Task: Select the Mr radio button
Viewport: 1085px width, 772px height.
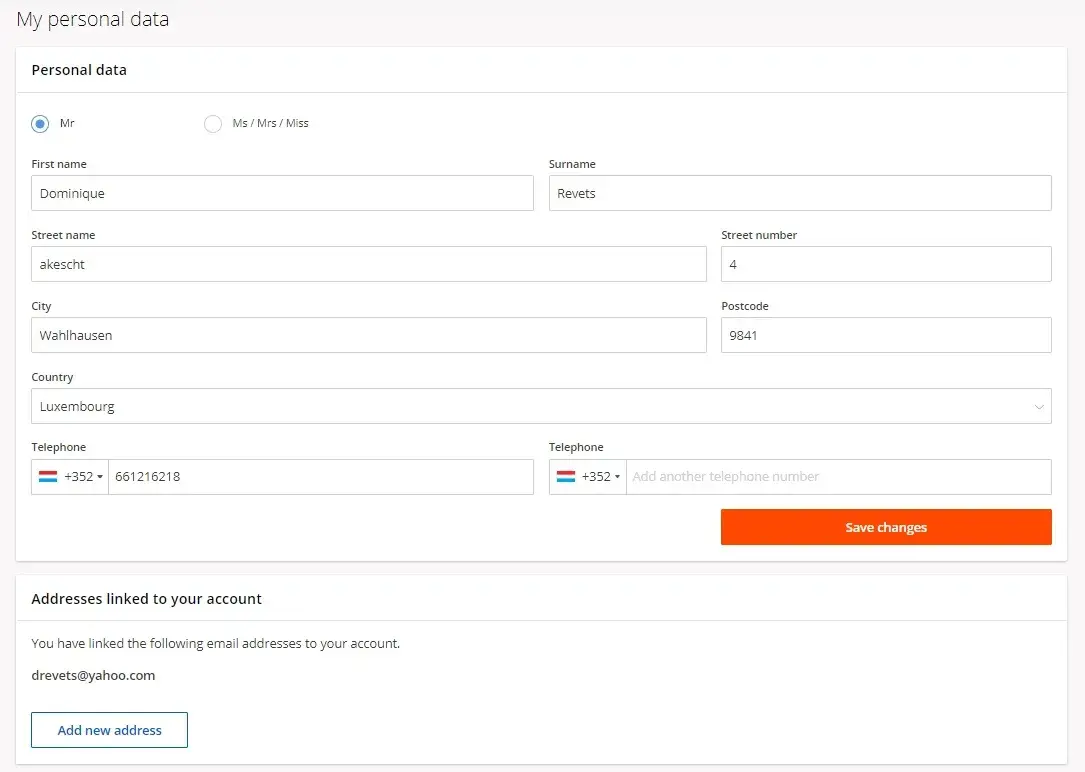Action: click(x=40, y=124)
